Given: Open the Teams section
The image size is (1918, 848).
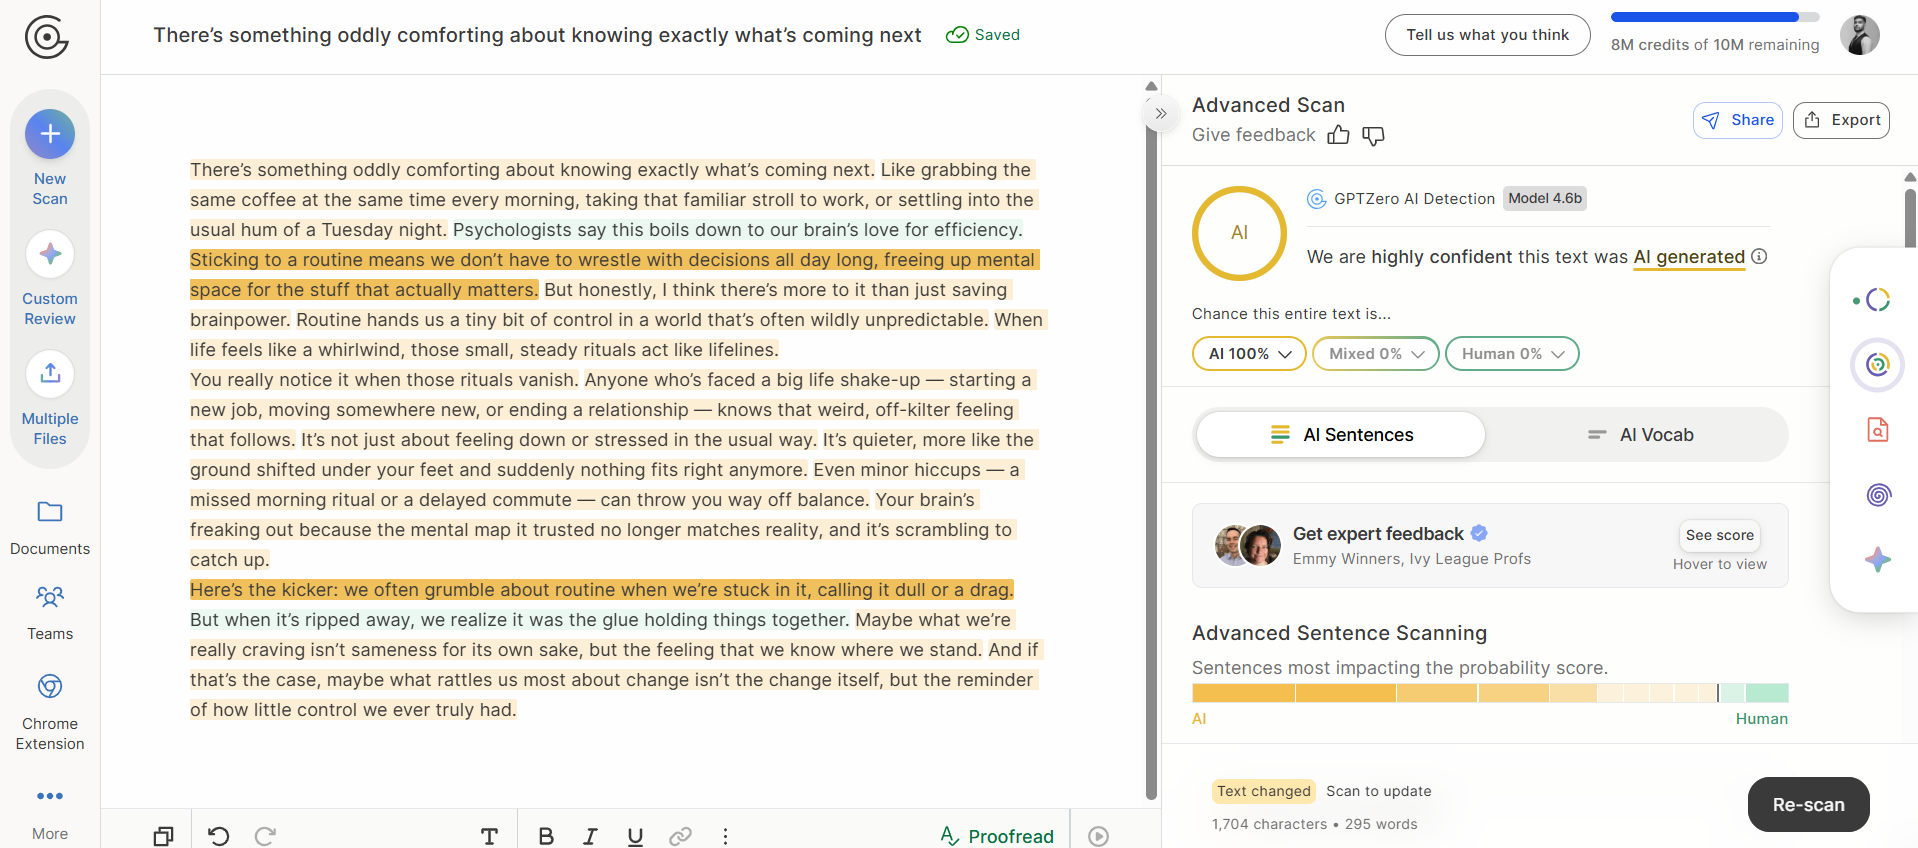Looking at the screenshot, I should pos(50,613).
